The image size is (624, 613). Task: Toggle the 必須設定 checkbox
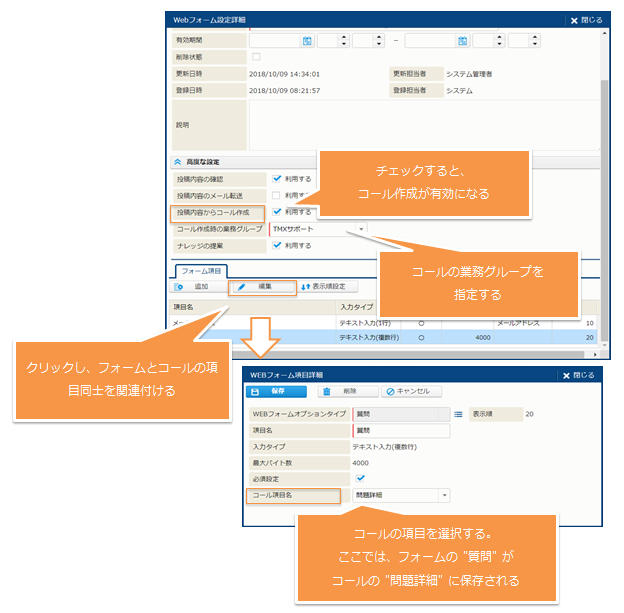(x=362, y=478)
